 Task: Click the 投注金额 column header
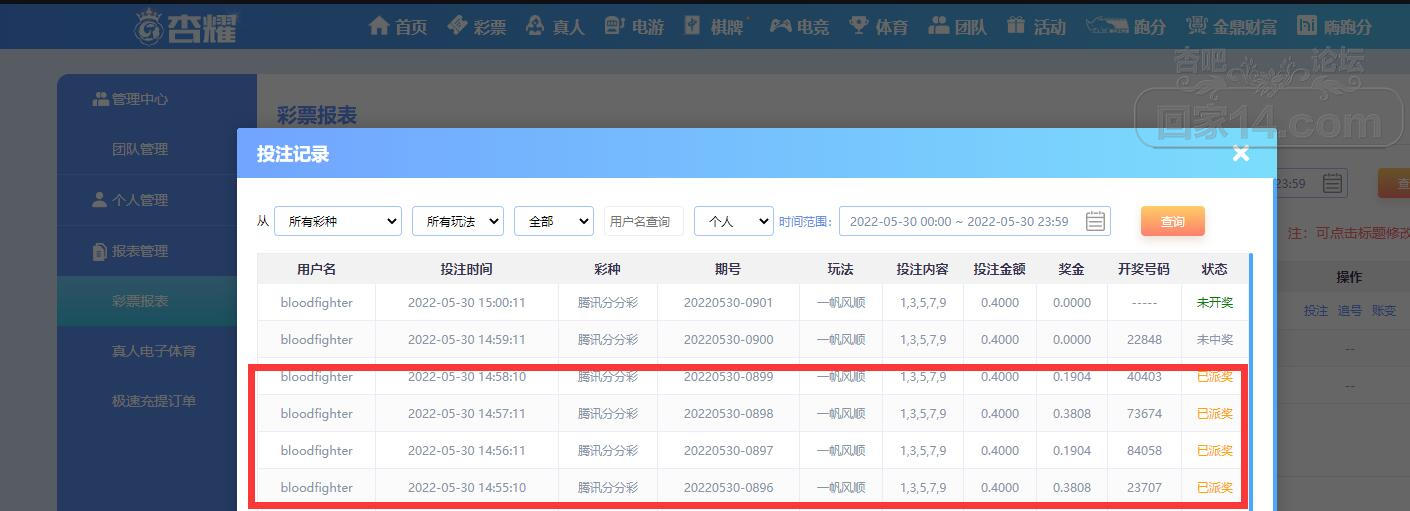click(999, 269)
